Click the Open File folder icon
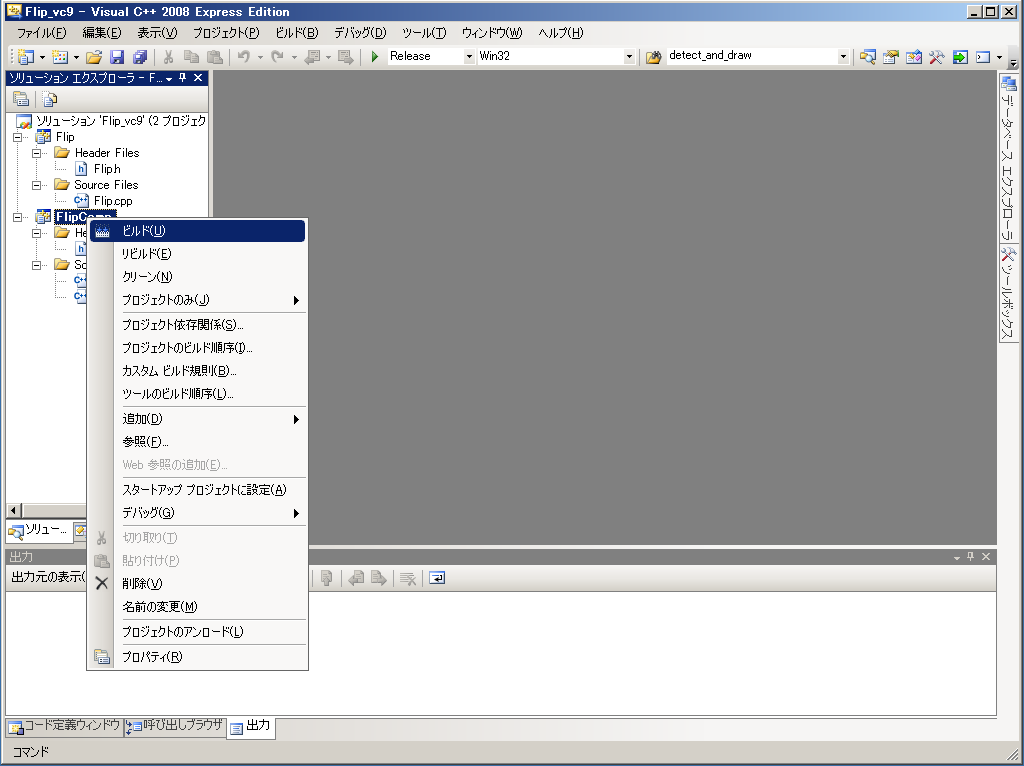The width and height of the screenshot is (1024, 766). coord(94,57)
